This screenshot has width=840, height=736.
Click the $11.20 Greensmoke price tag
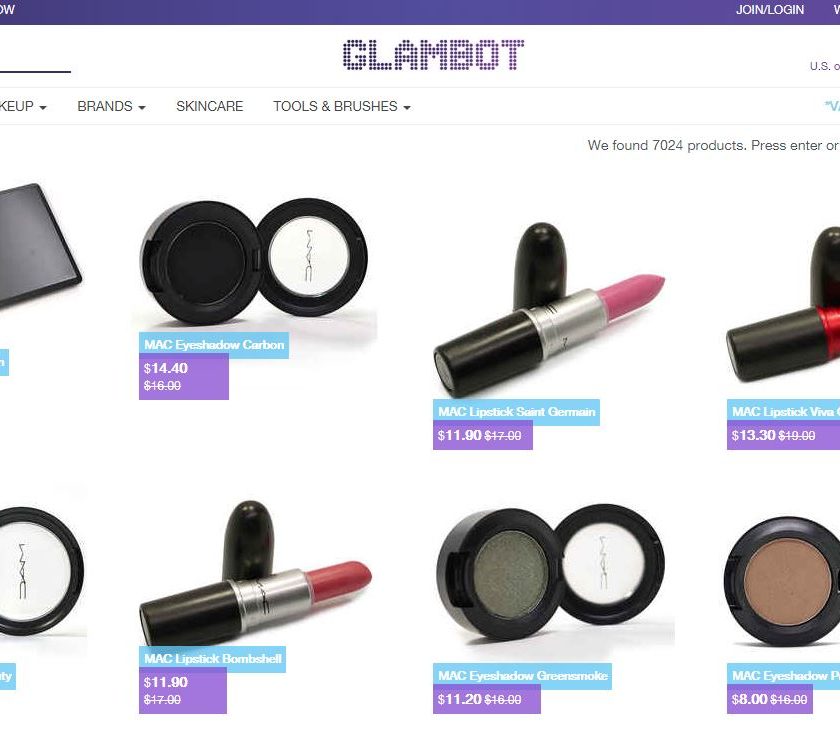(x=486, y=700)
